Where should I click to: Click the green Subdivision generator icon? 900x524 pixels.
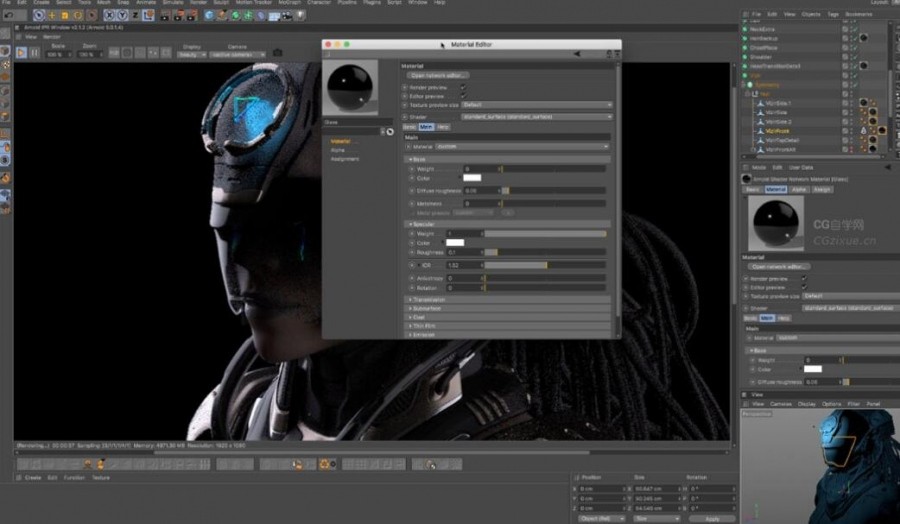point(235,15)
